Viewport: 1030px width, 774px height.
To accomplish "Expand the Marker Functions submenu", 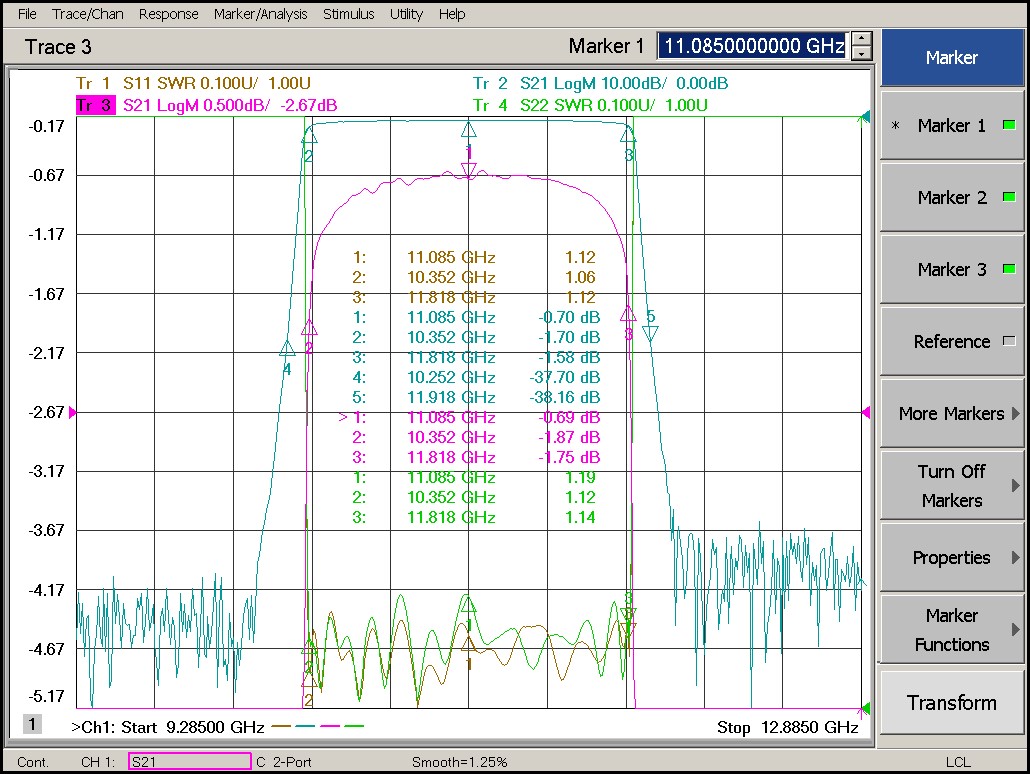I will coord(951,630).
